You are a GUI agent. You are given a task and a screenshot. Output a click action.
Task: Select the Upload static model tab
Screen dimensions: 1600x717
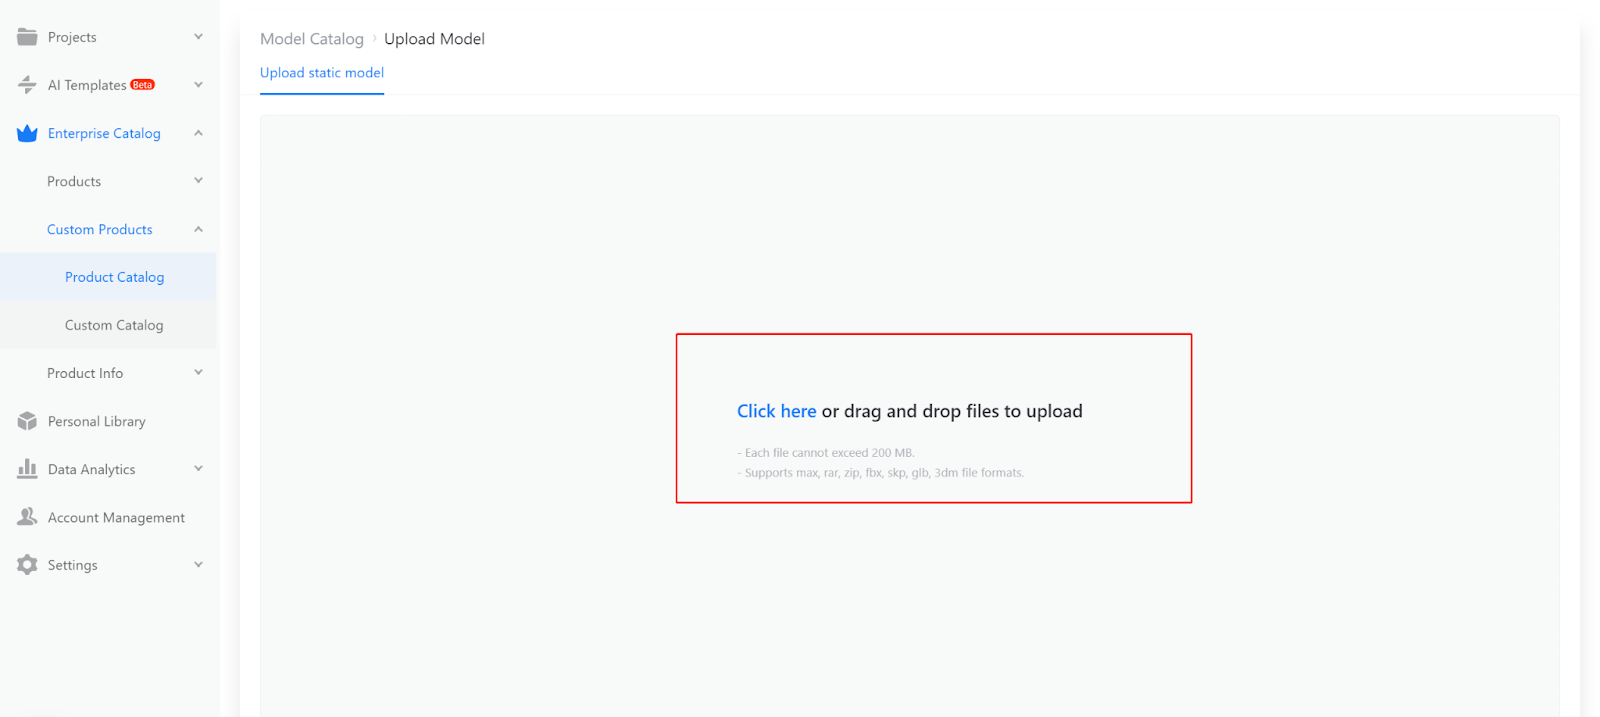point(322,73)
